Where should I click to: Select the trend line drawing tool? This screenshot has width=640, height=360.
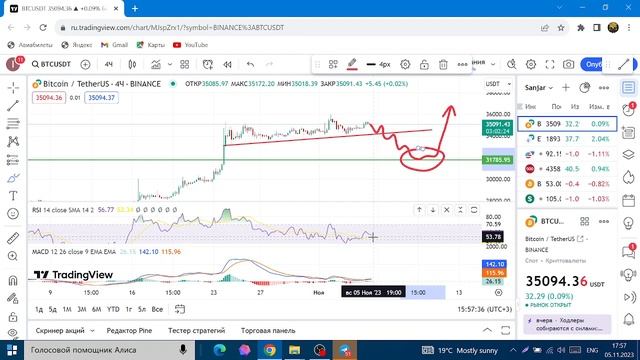click(x=13, y=106)
